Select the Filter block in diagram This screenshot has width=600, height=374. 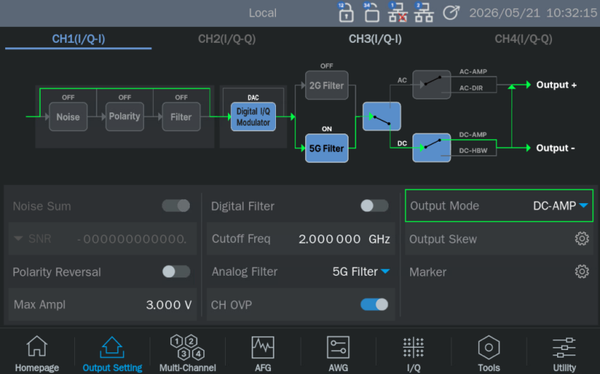[181, 117]
